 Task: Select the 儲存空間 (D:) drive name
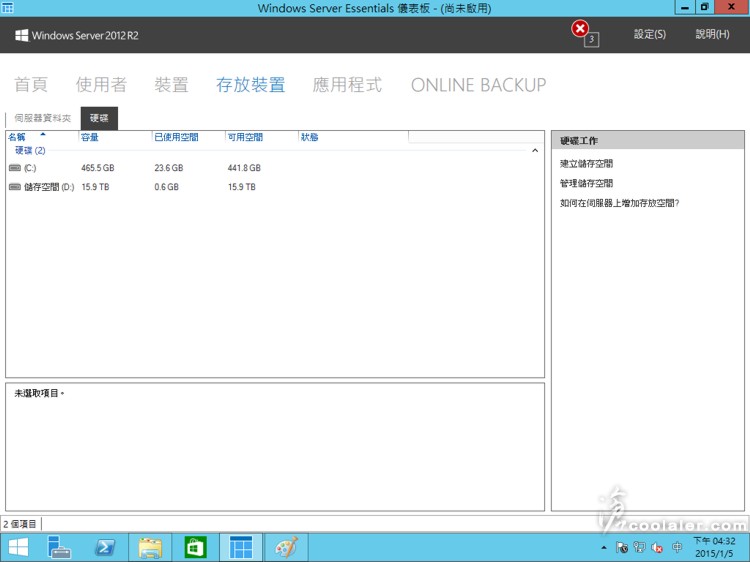[49, 187]
